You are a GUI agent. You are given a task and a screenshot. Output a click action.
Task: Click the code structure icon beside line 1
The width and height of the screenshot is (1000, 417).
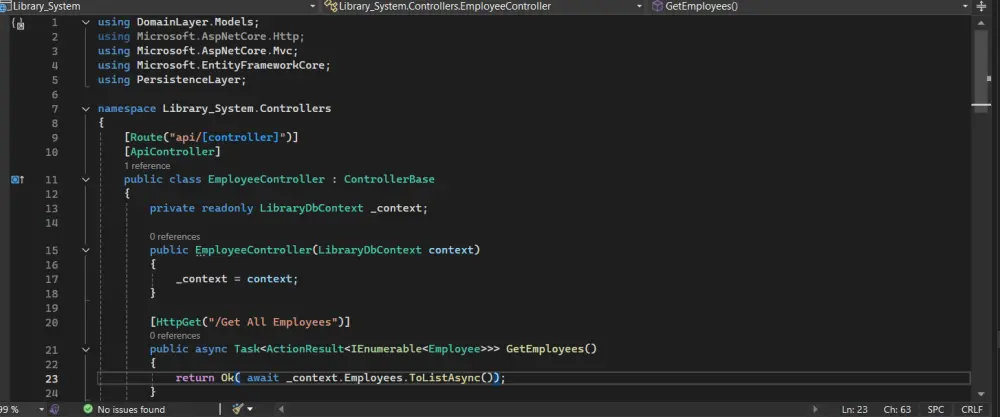pyautogui.click(x=18, y=24)
